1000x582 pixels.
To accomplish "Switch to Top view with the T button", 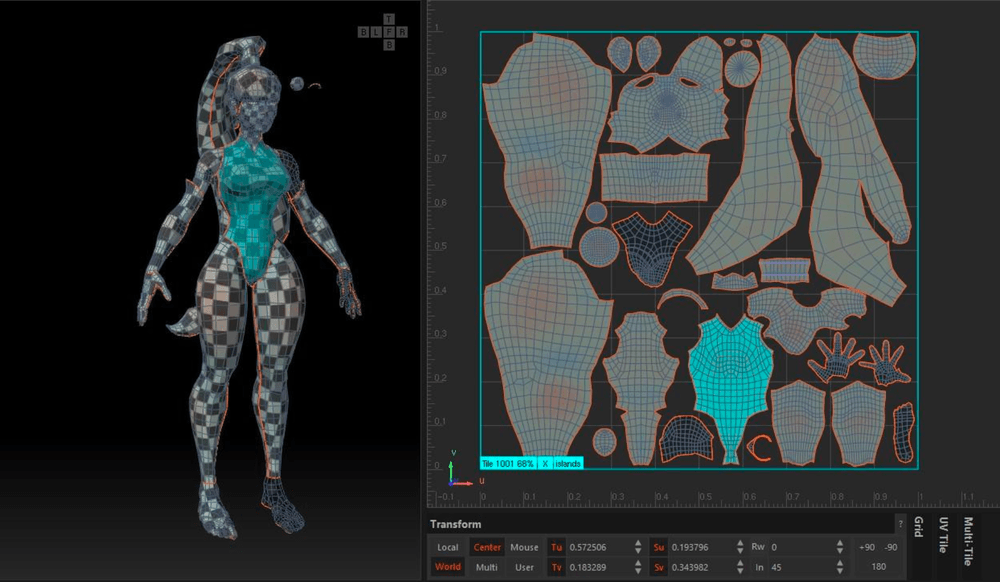I will (x=388, y=21).
